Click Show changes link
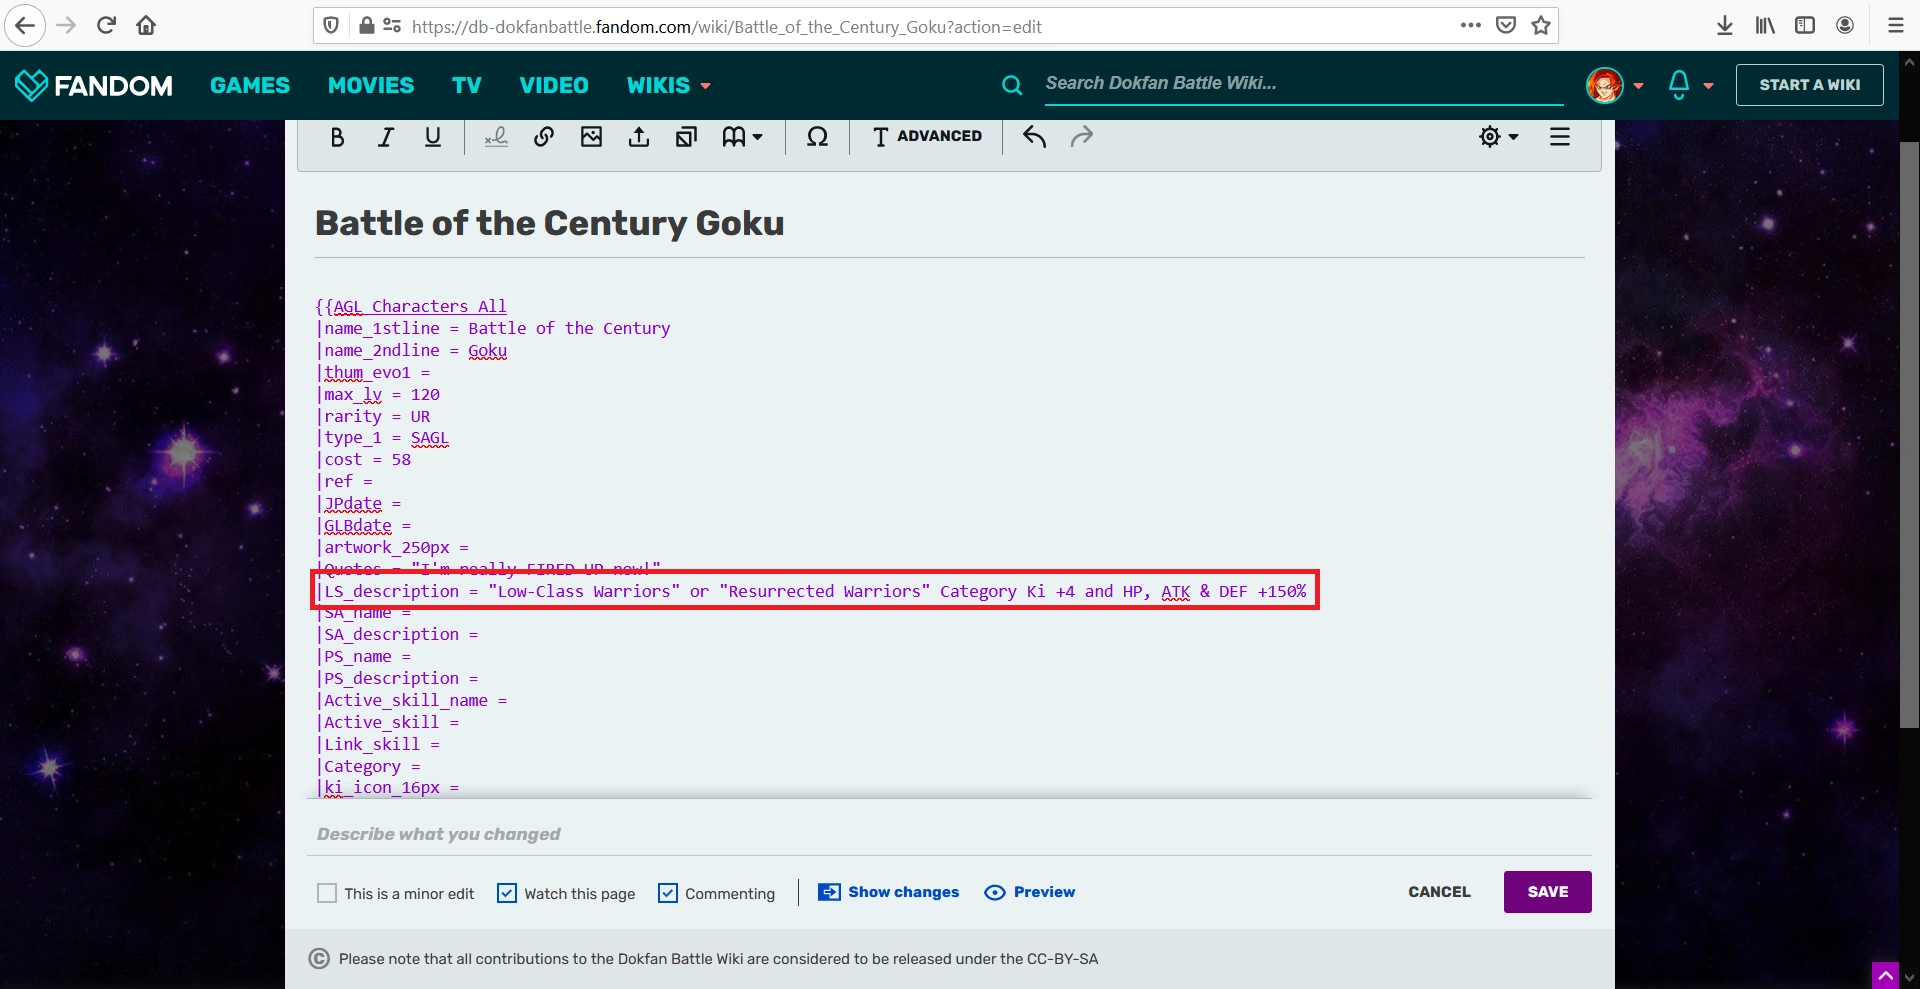This screenshot has width=1920, height=989. pyautogui.click(x=889, y=892)
